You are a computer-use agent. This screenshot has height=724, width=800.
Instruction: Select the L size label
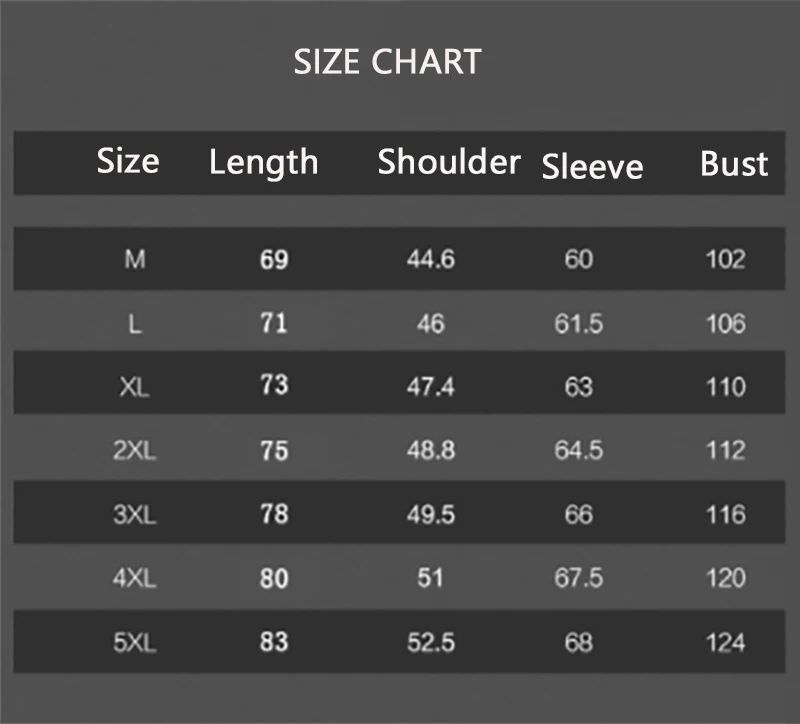(x=135, y=323)
